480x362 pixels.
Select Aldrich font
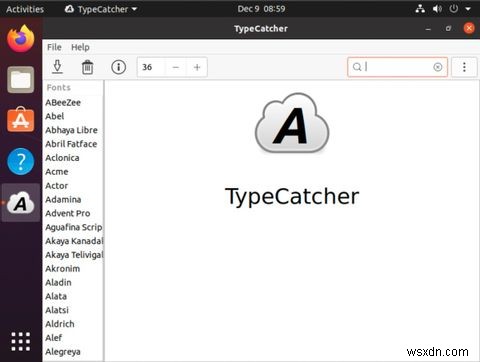73,324
